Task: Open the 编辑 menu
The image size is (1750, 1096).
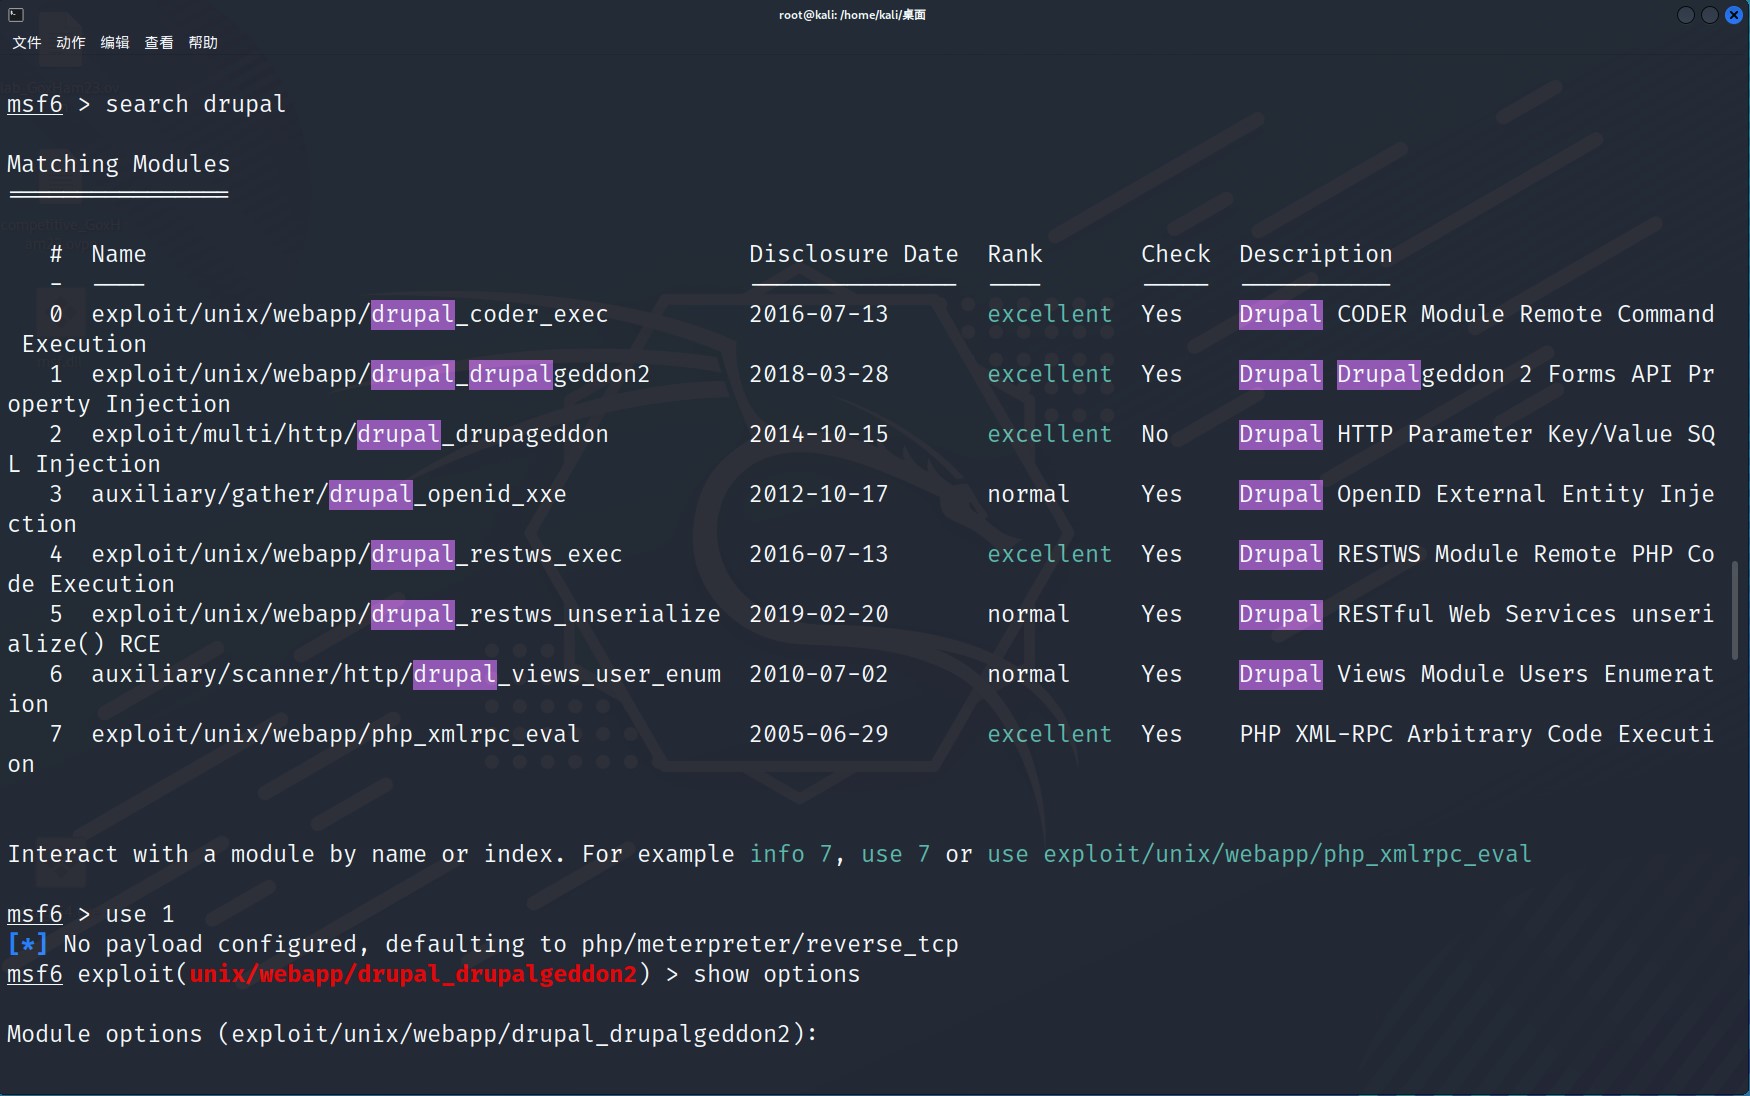Action: click(115, 42)
